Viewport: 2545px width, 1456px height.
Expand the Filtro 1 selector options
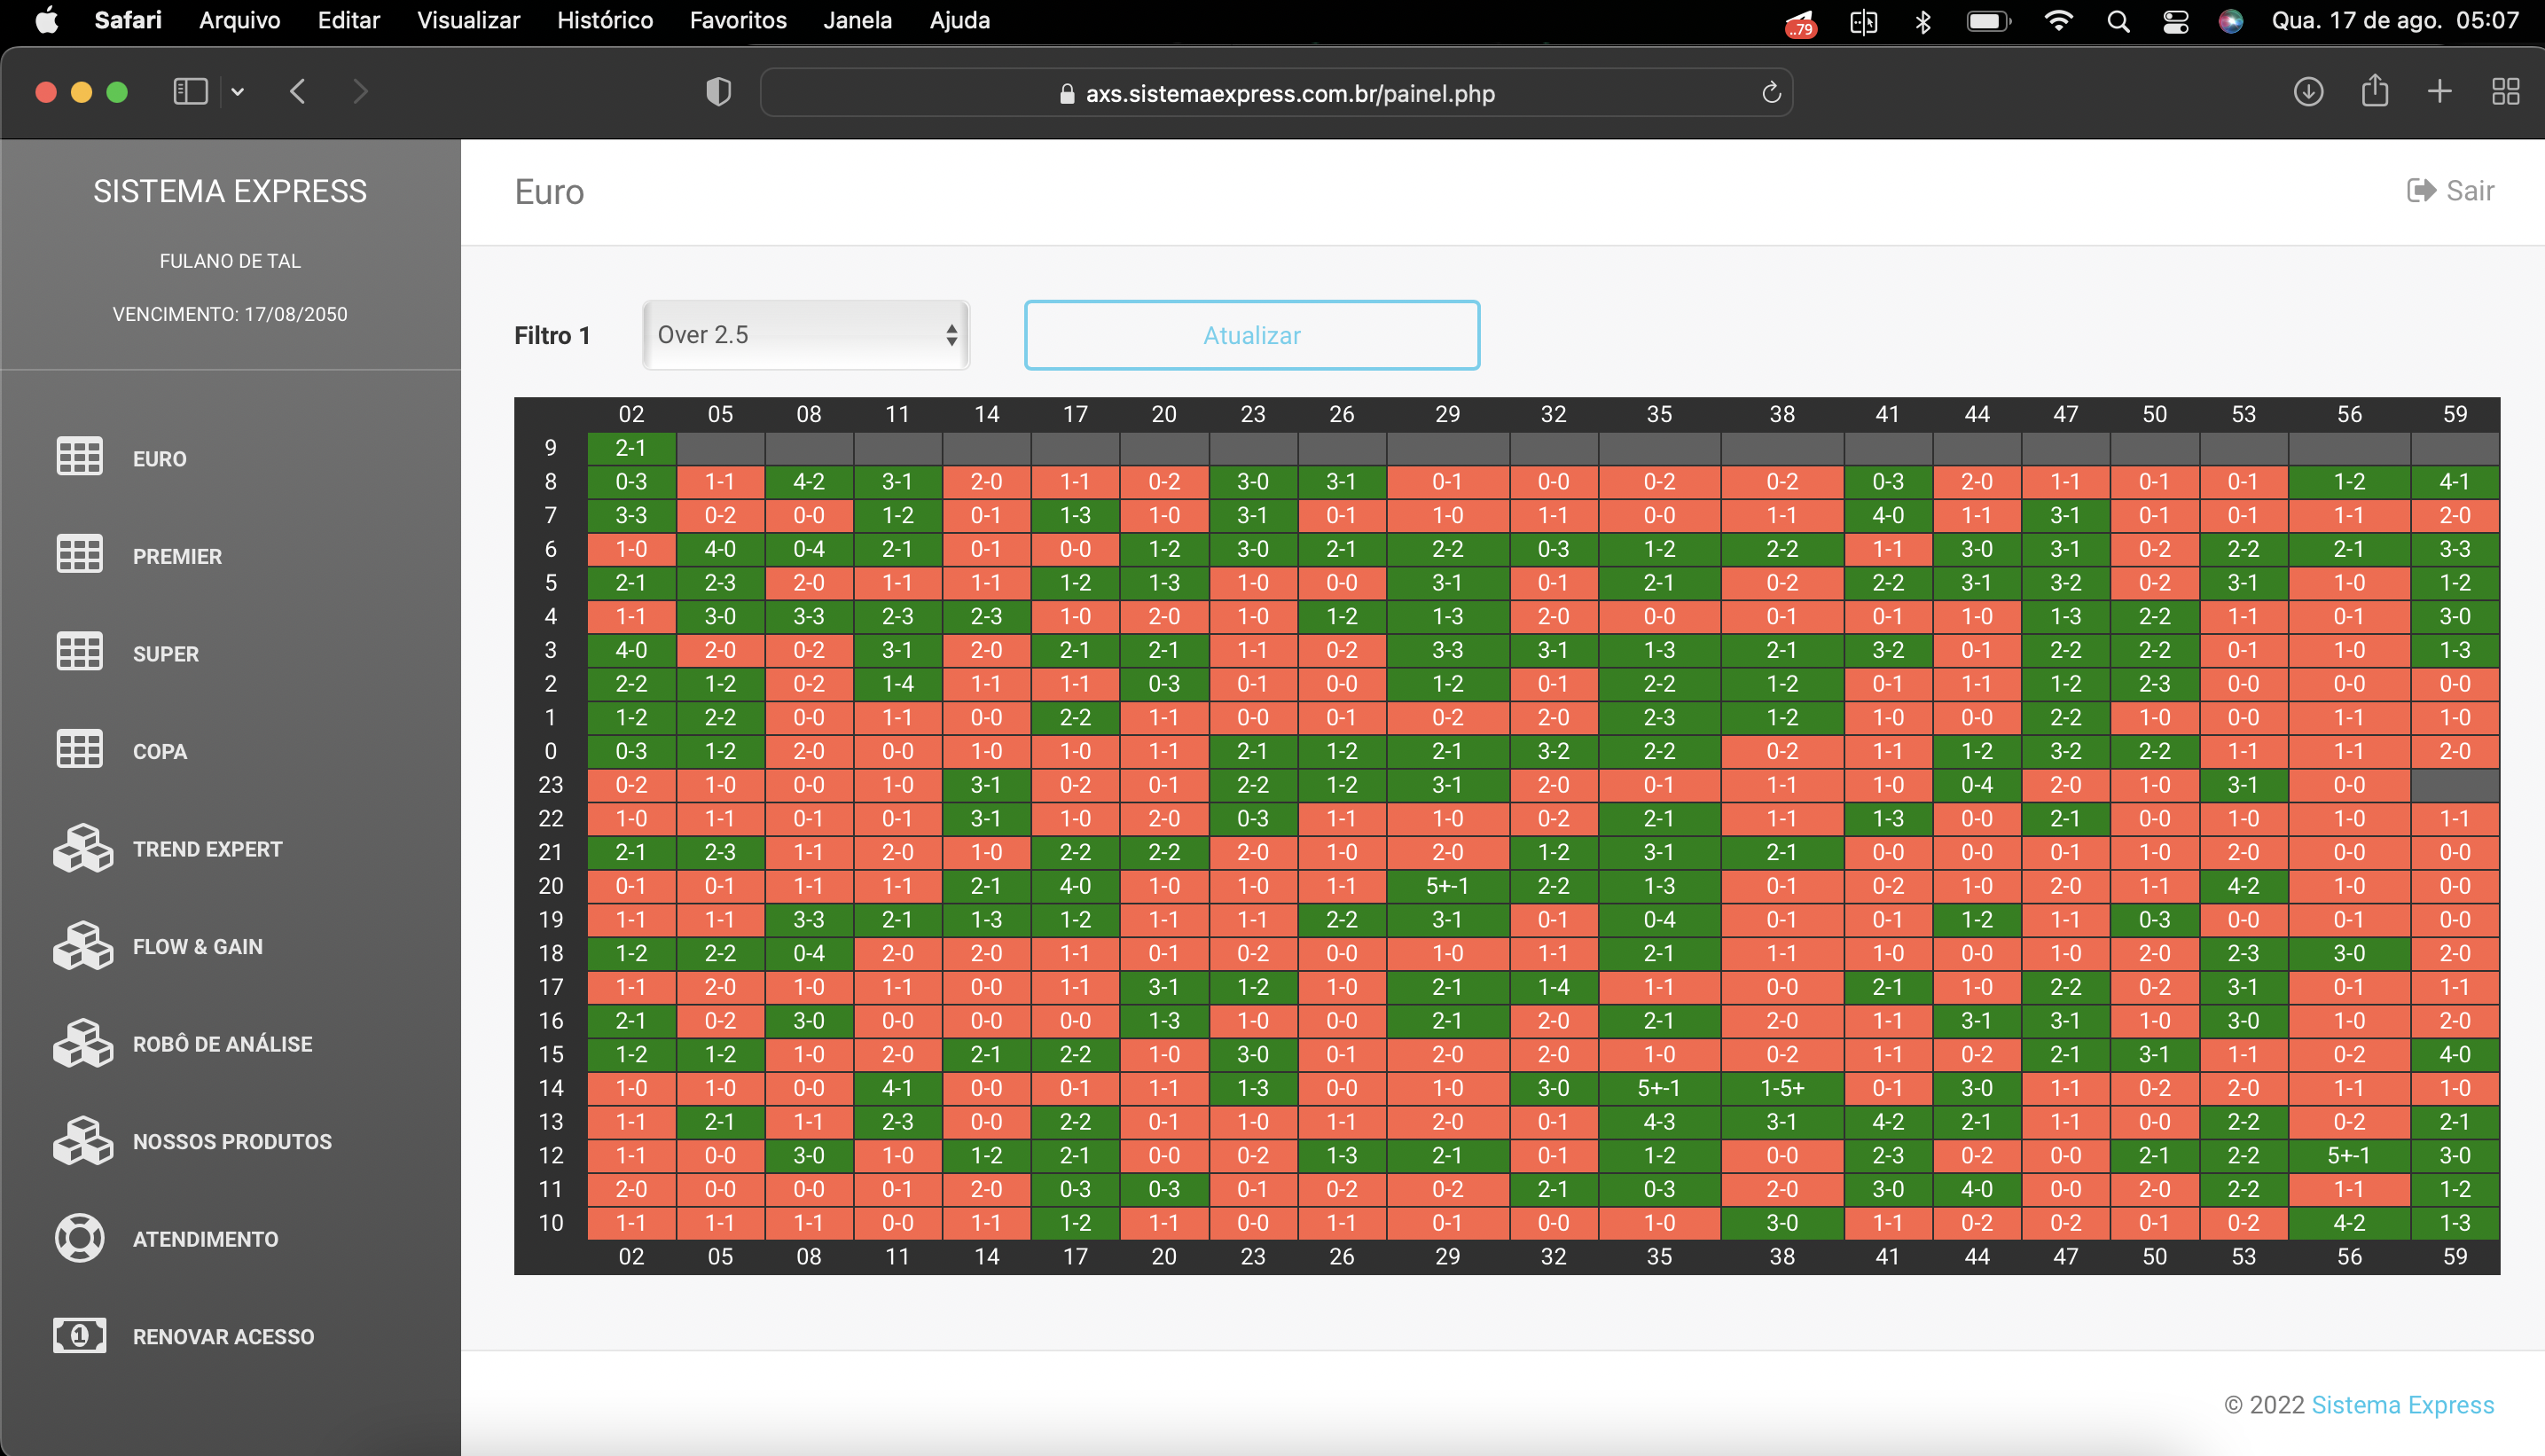pos(803,333)
